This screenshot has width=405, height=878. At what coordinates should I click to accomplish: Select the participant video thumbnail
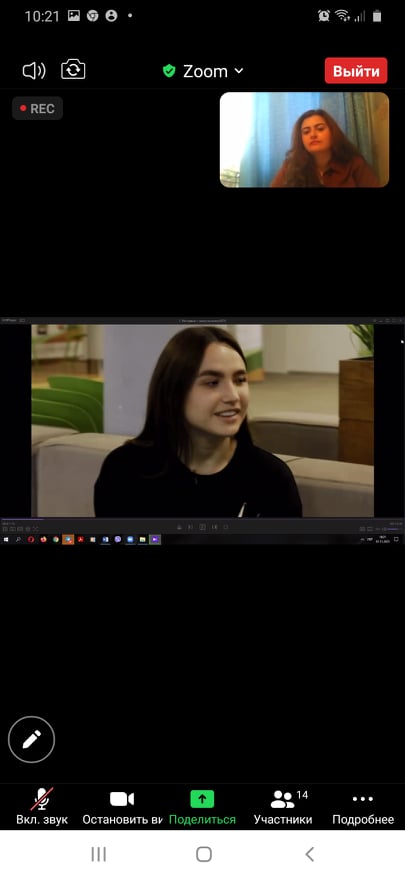point(304,139)
